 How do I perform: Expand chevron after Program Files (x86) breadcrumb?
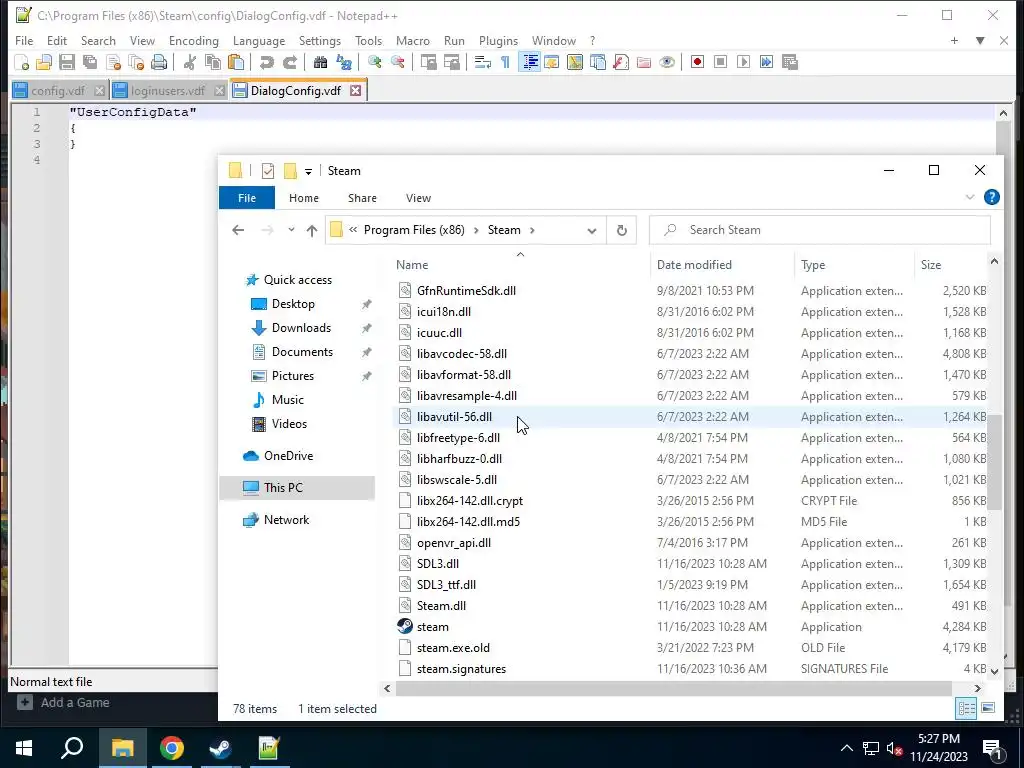tap(475, 231)
